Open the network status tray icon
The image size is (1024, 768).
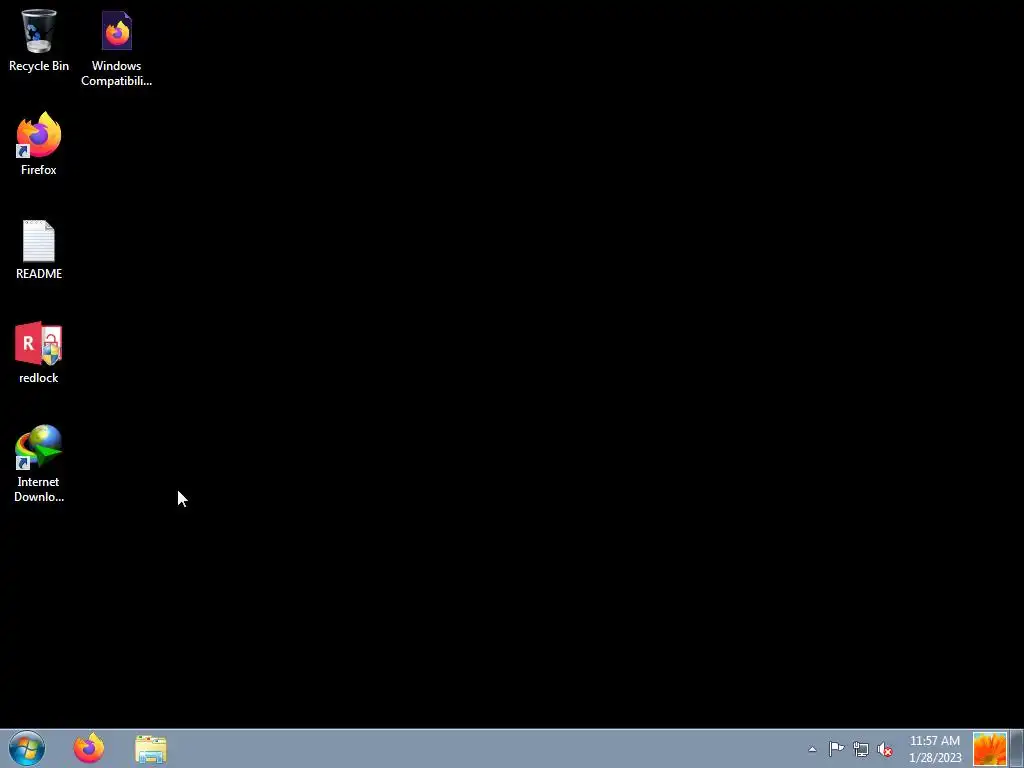(861, 749)
